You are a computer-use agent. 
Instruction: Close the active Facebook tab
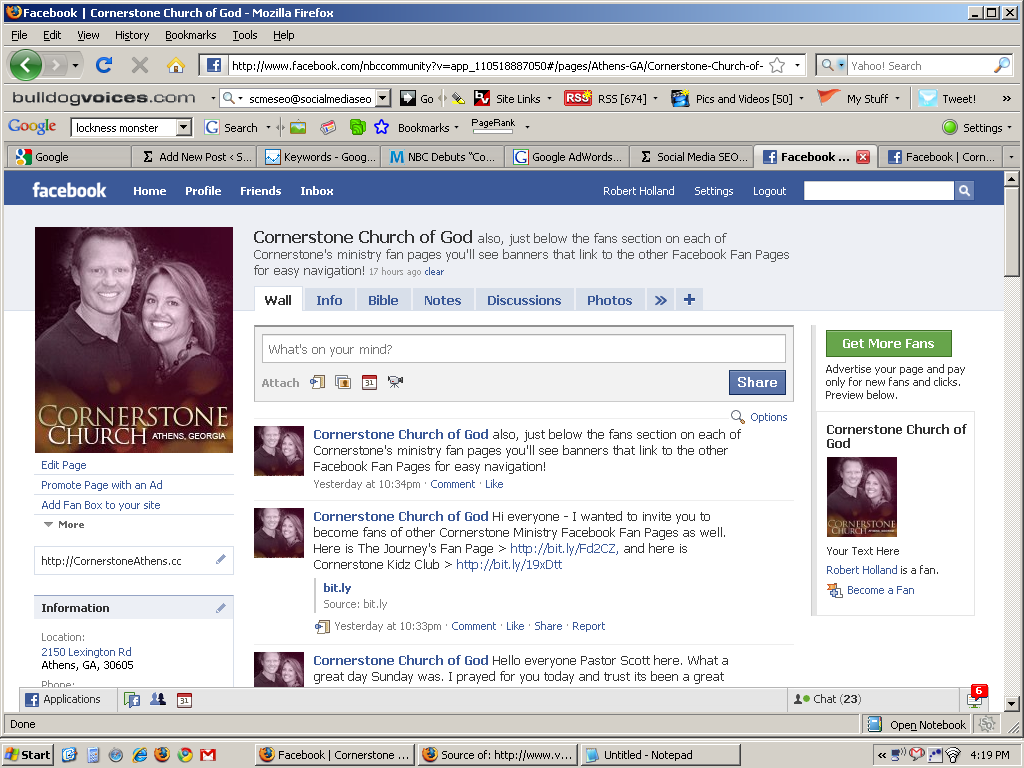click(x=863, y=157)
